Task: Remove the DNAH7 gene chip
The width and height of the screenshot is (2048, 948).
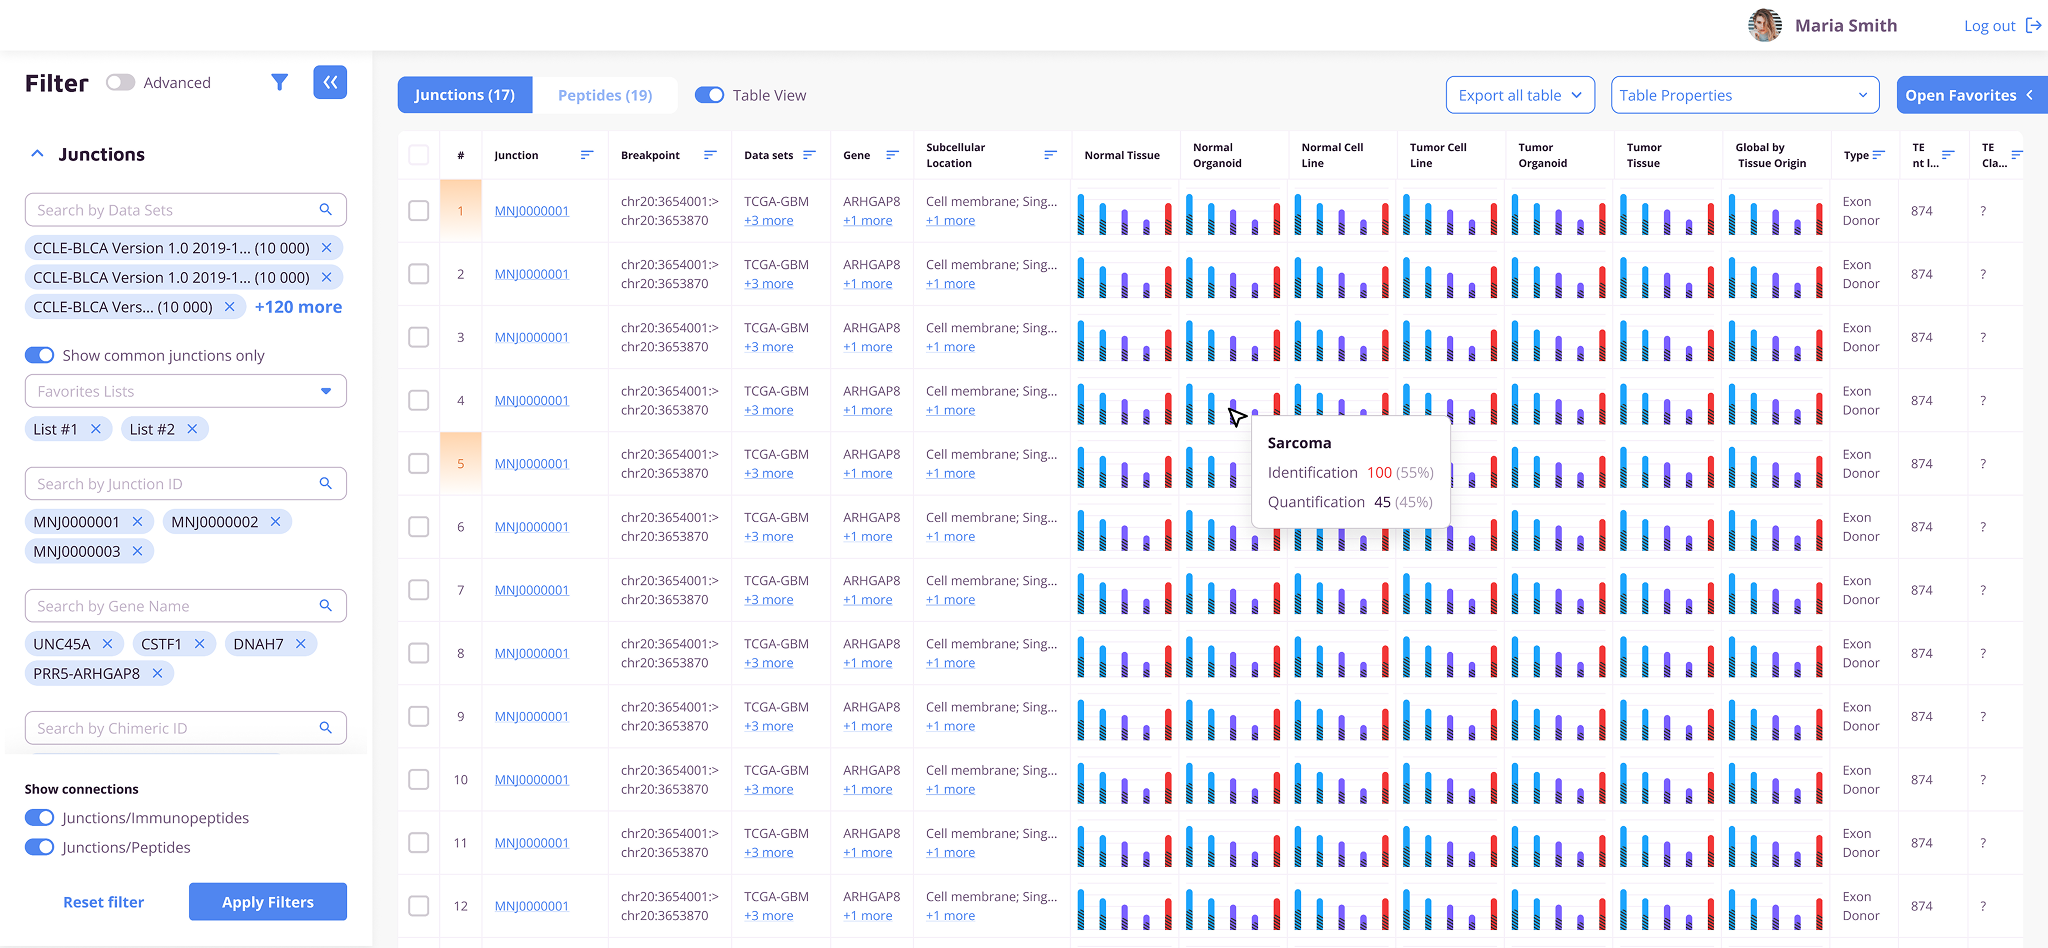Action: [x=300, y=644]
